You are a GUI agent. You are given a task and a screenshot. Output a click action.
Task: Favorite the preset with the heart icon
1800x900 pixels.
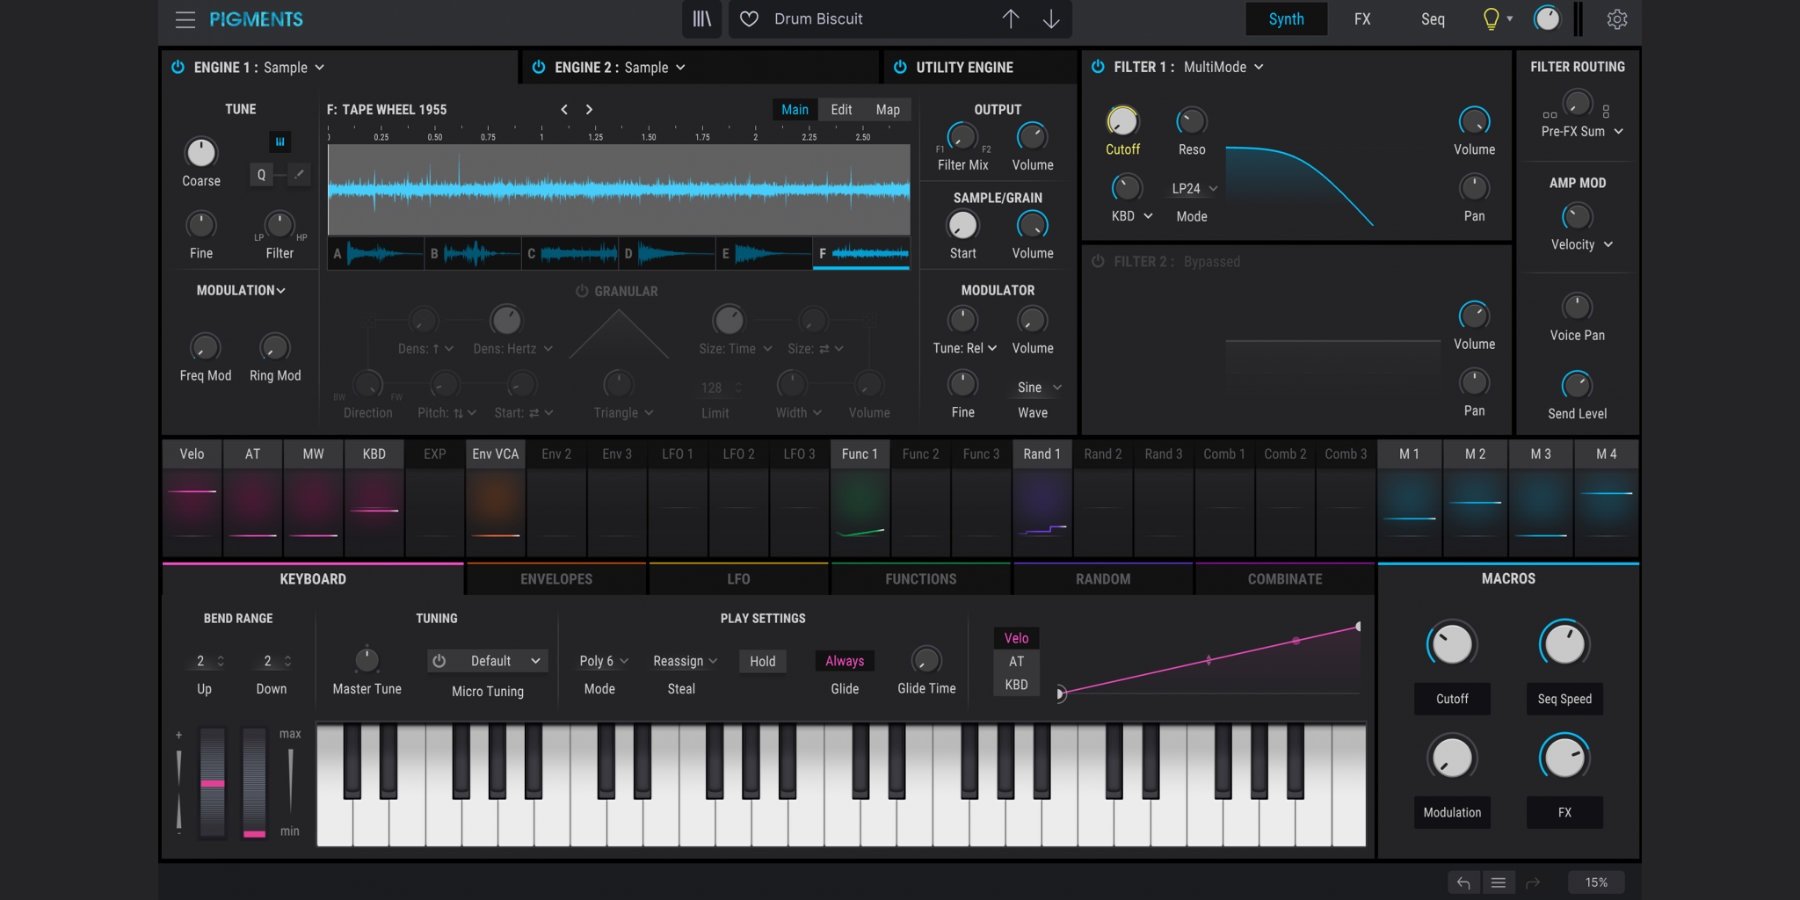(x=749, y=19)
